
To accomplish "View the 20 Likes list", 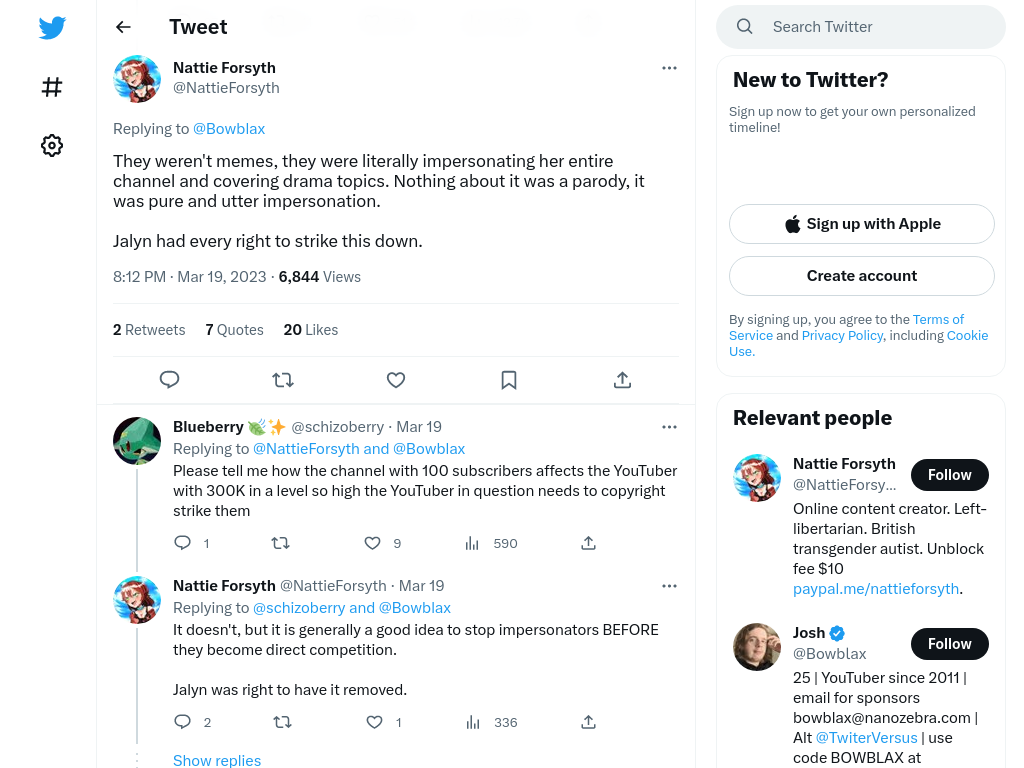I will pyautogui.click(x=310, y=330).
